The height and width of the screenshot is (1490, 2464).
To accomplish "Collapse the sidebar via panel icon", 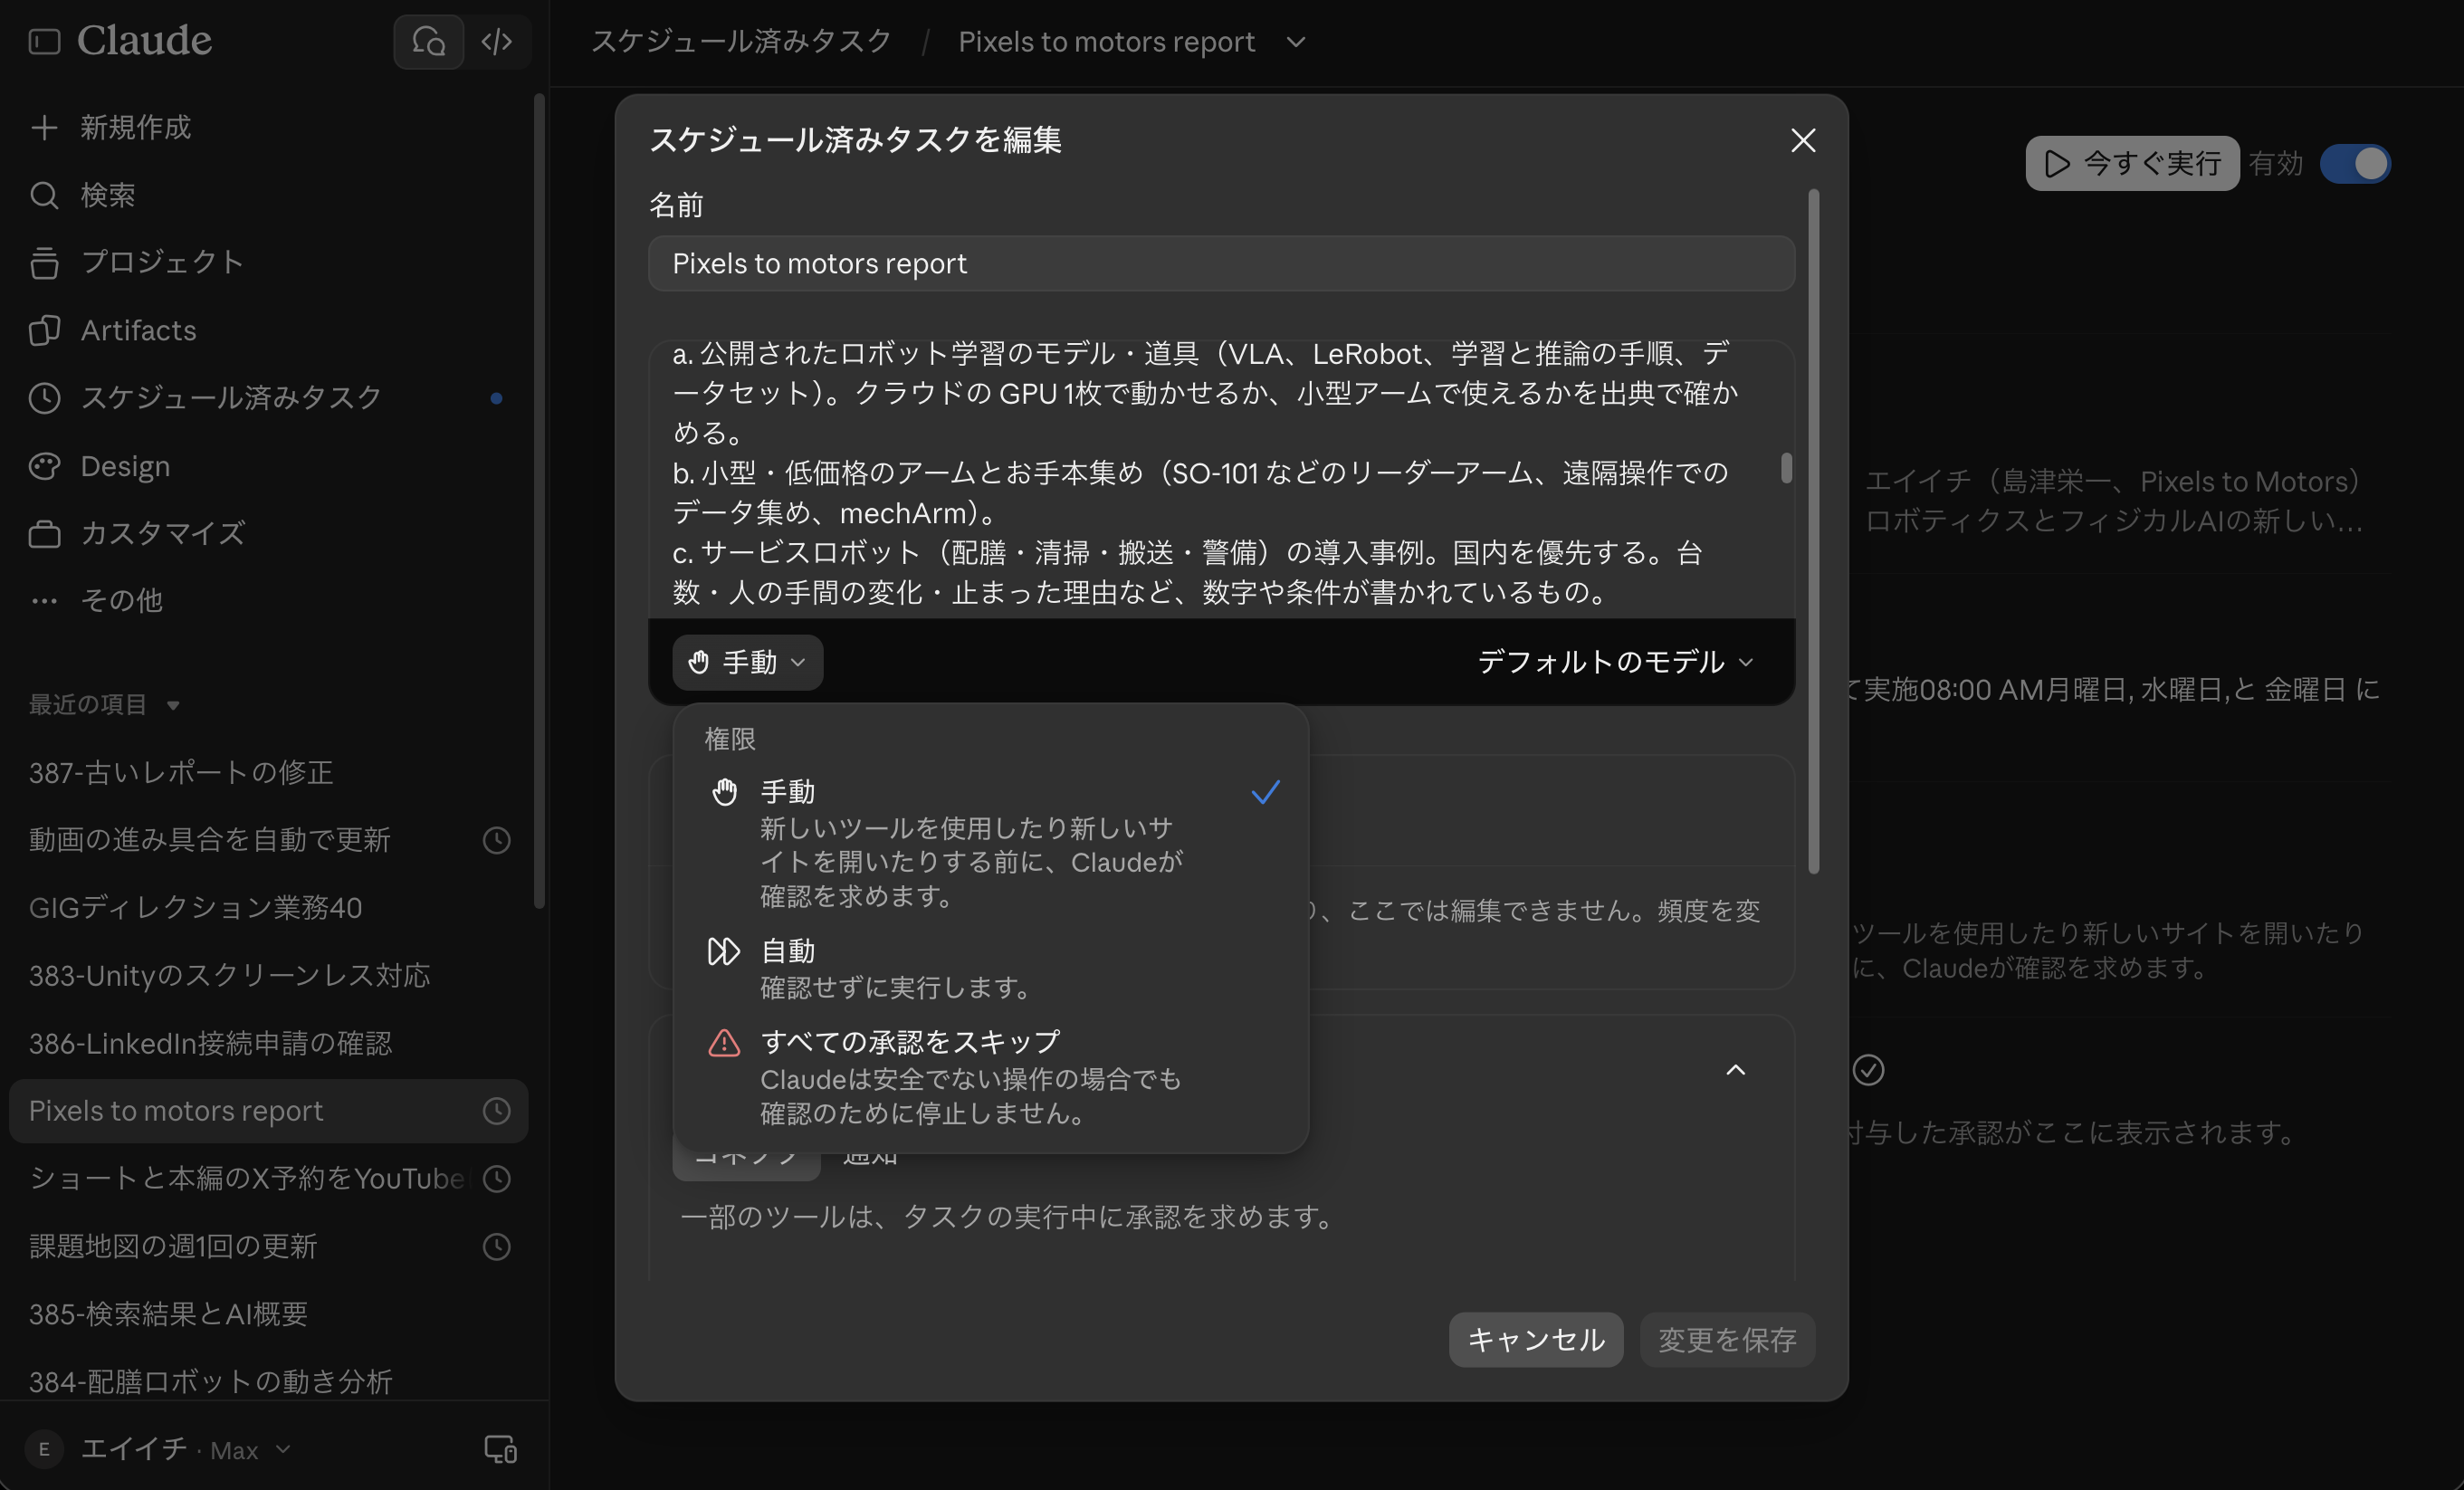I will pyautogui.click(x=44, y=41).
